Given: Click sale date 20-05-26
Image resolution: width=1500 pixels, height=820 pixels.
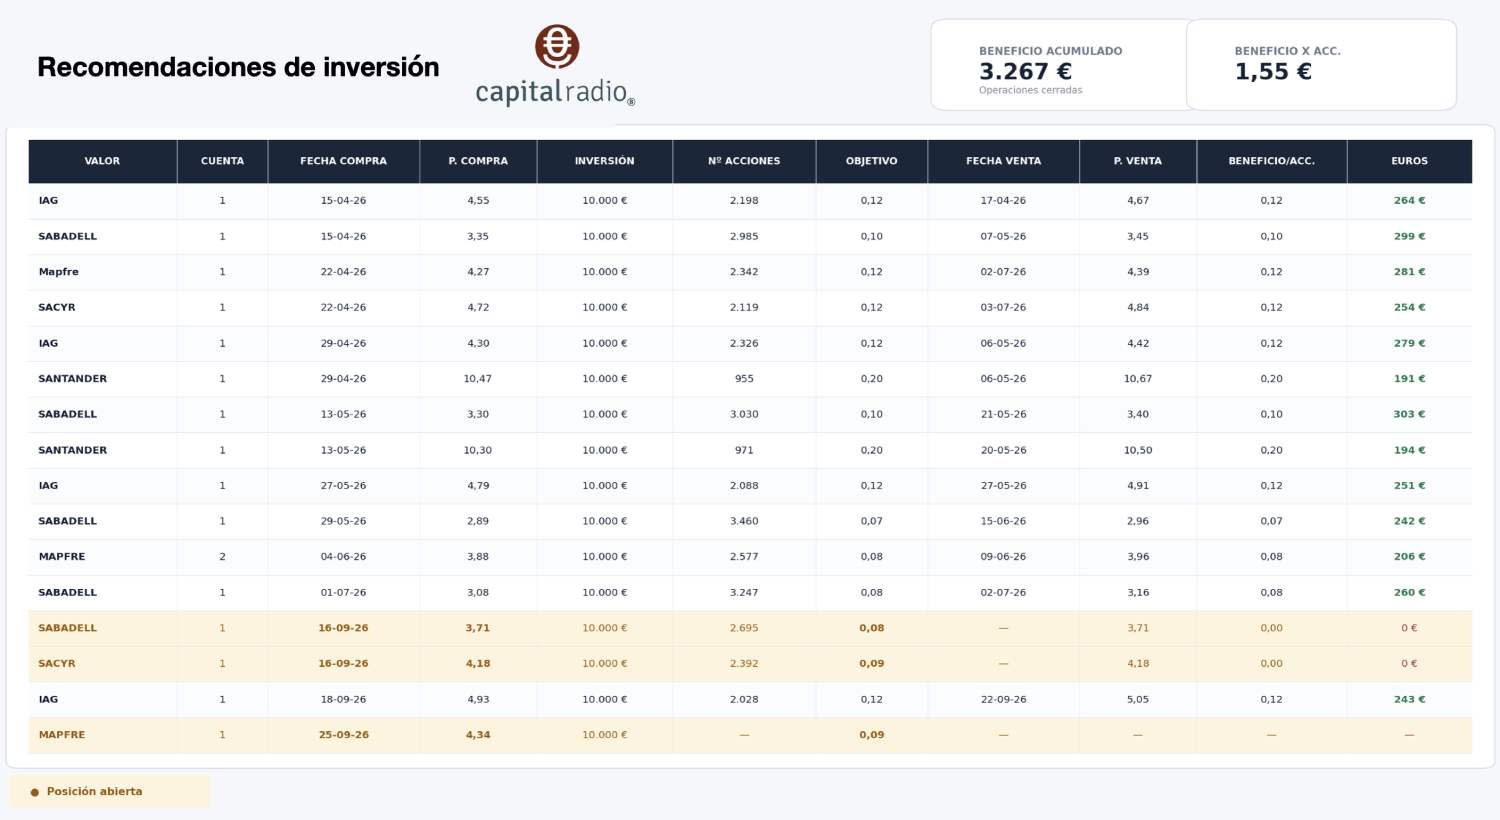Looking at the screenshot, I should click(x=1003, y=450).
